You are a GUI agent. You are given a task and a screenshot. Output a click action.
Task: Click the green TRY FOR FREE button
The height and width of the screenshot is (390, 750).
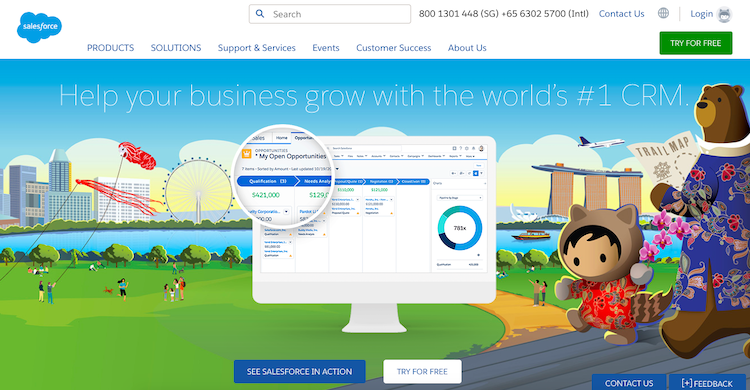tap(695, 43)
